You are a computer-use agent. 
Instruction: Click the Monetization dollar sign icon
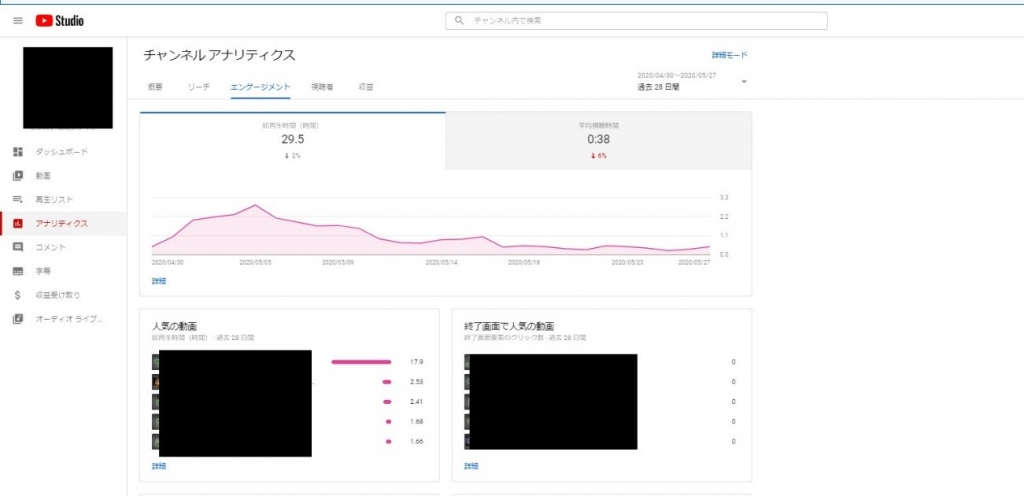click(17, 295)
